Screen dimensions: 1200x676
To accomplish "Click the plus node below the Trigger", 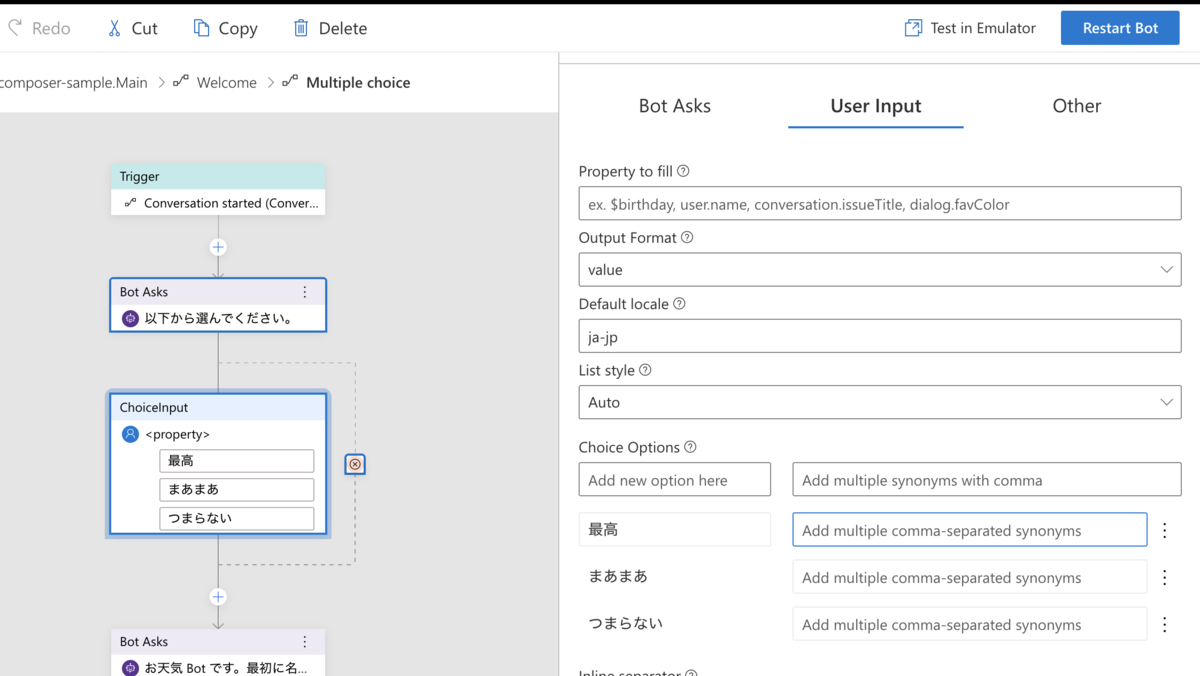I will pos(218,247).
